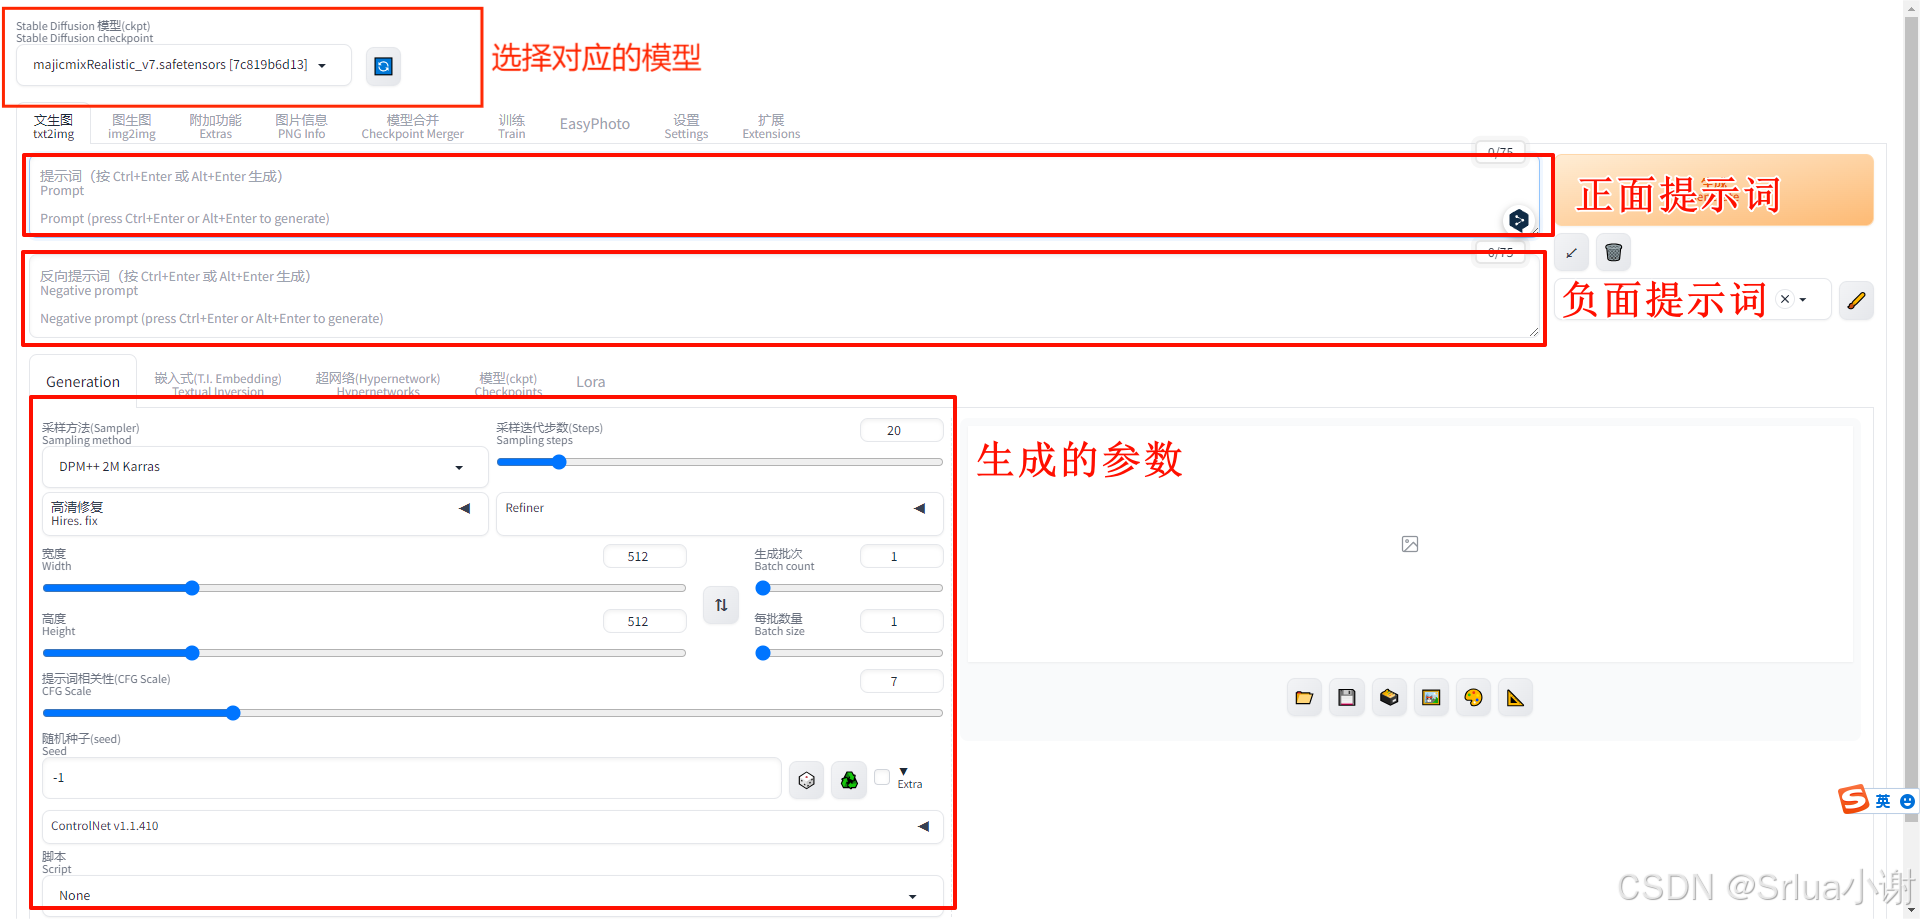The height and width of the screenshot is (919, 1920).
Task: Adjust the Sampling steps slider
Action: pos(719,462)
